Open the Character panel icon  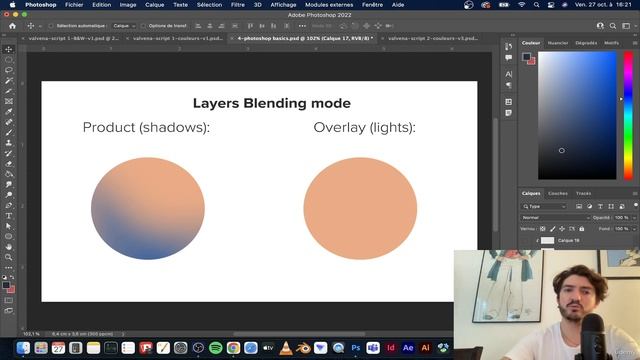(508, 74)
